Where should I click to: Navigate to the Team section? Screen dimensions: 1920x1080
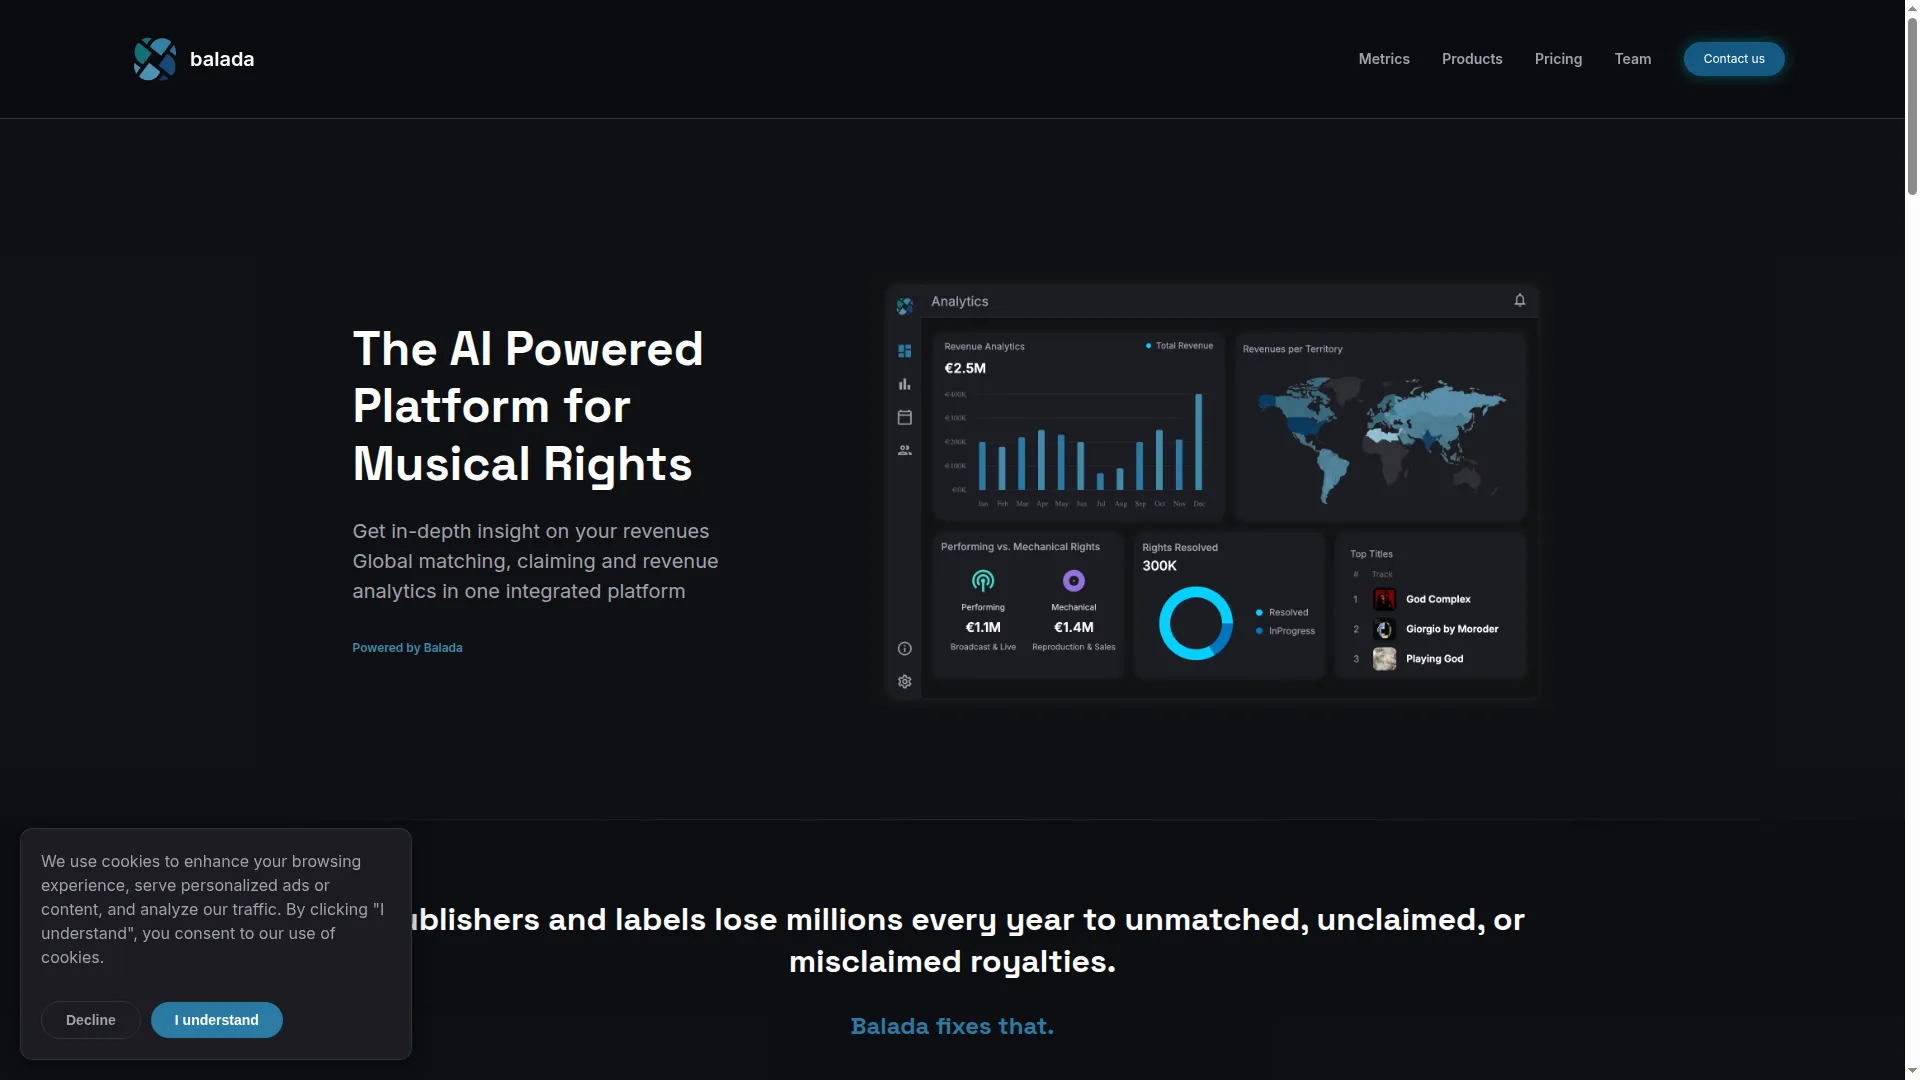[x=1633, y=59]
